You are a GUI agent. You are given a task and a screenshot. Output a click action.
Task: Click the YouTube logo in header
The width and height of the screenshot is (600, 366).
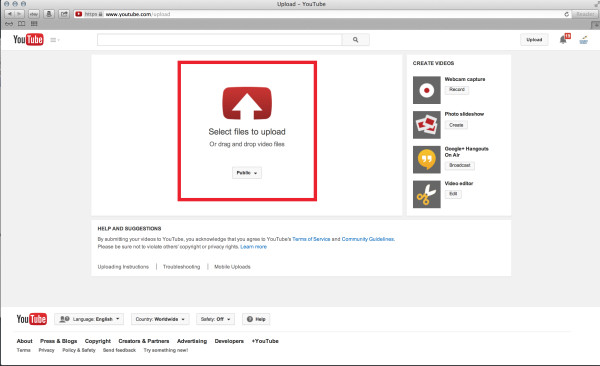coord(28,39)
